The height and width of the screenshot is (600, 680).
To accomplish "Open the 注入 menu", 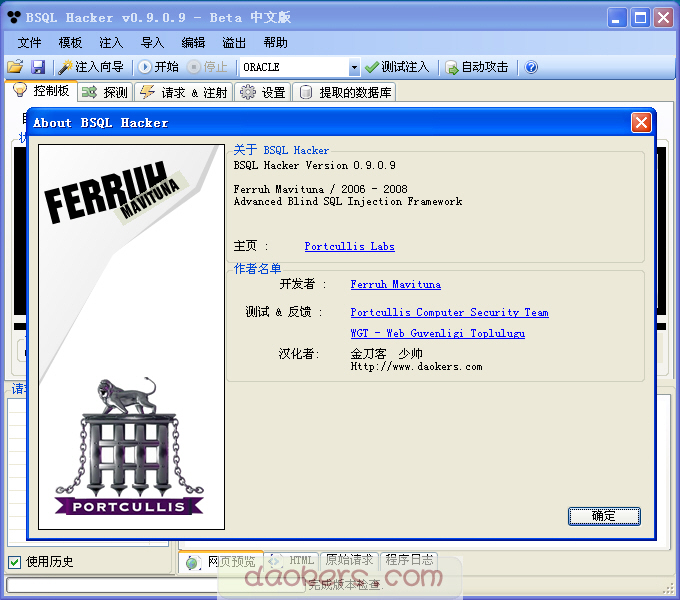I will pyautogui.click(x=111, y=42).
